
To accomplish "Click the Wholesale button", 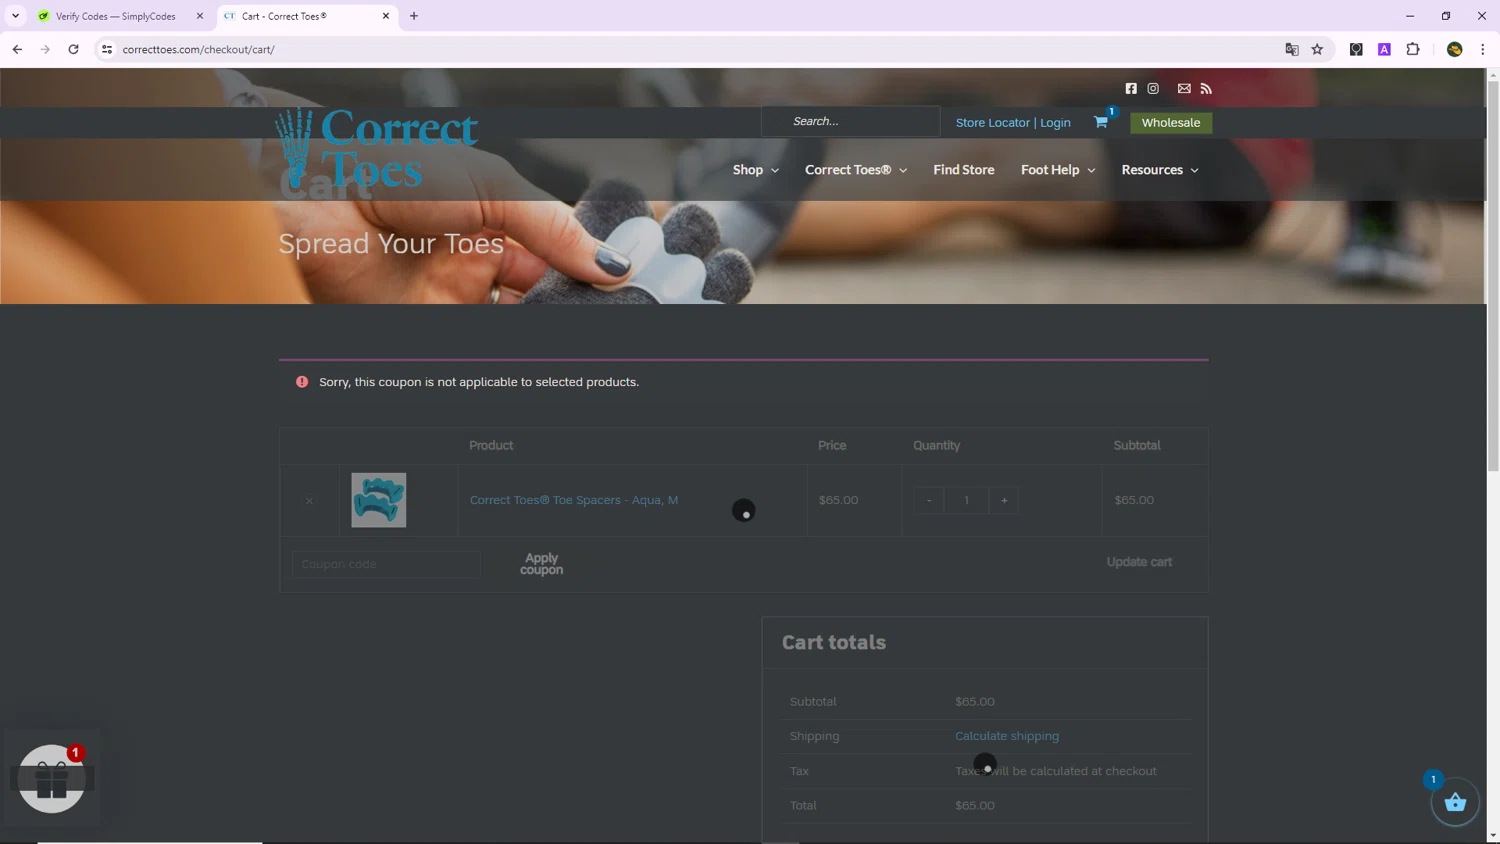I will click(1171, 123).
